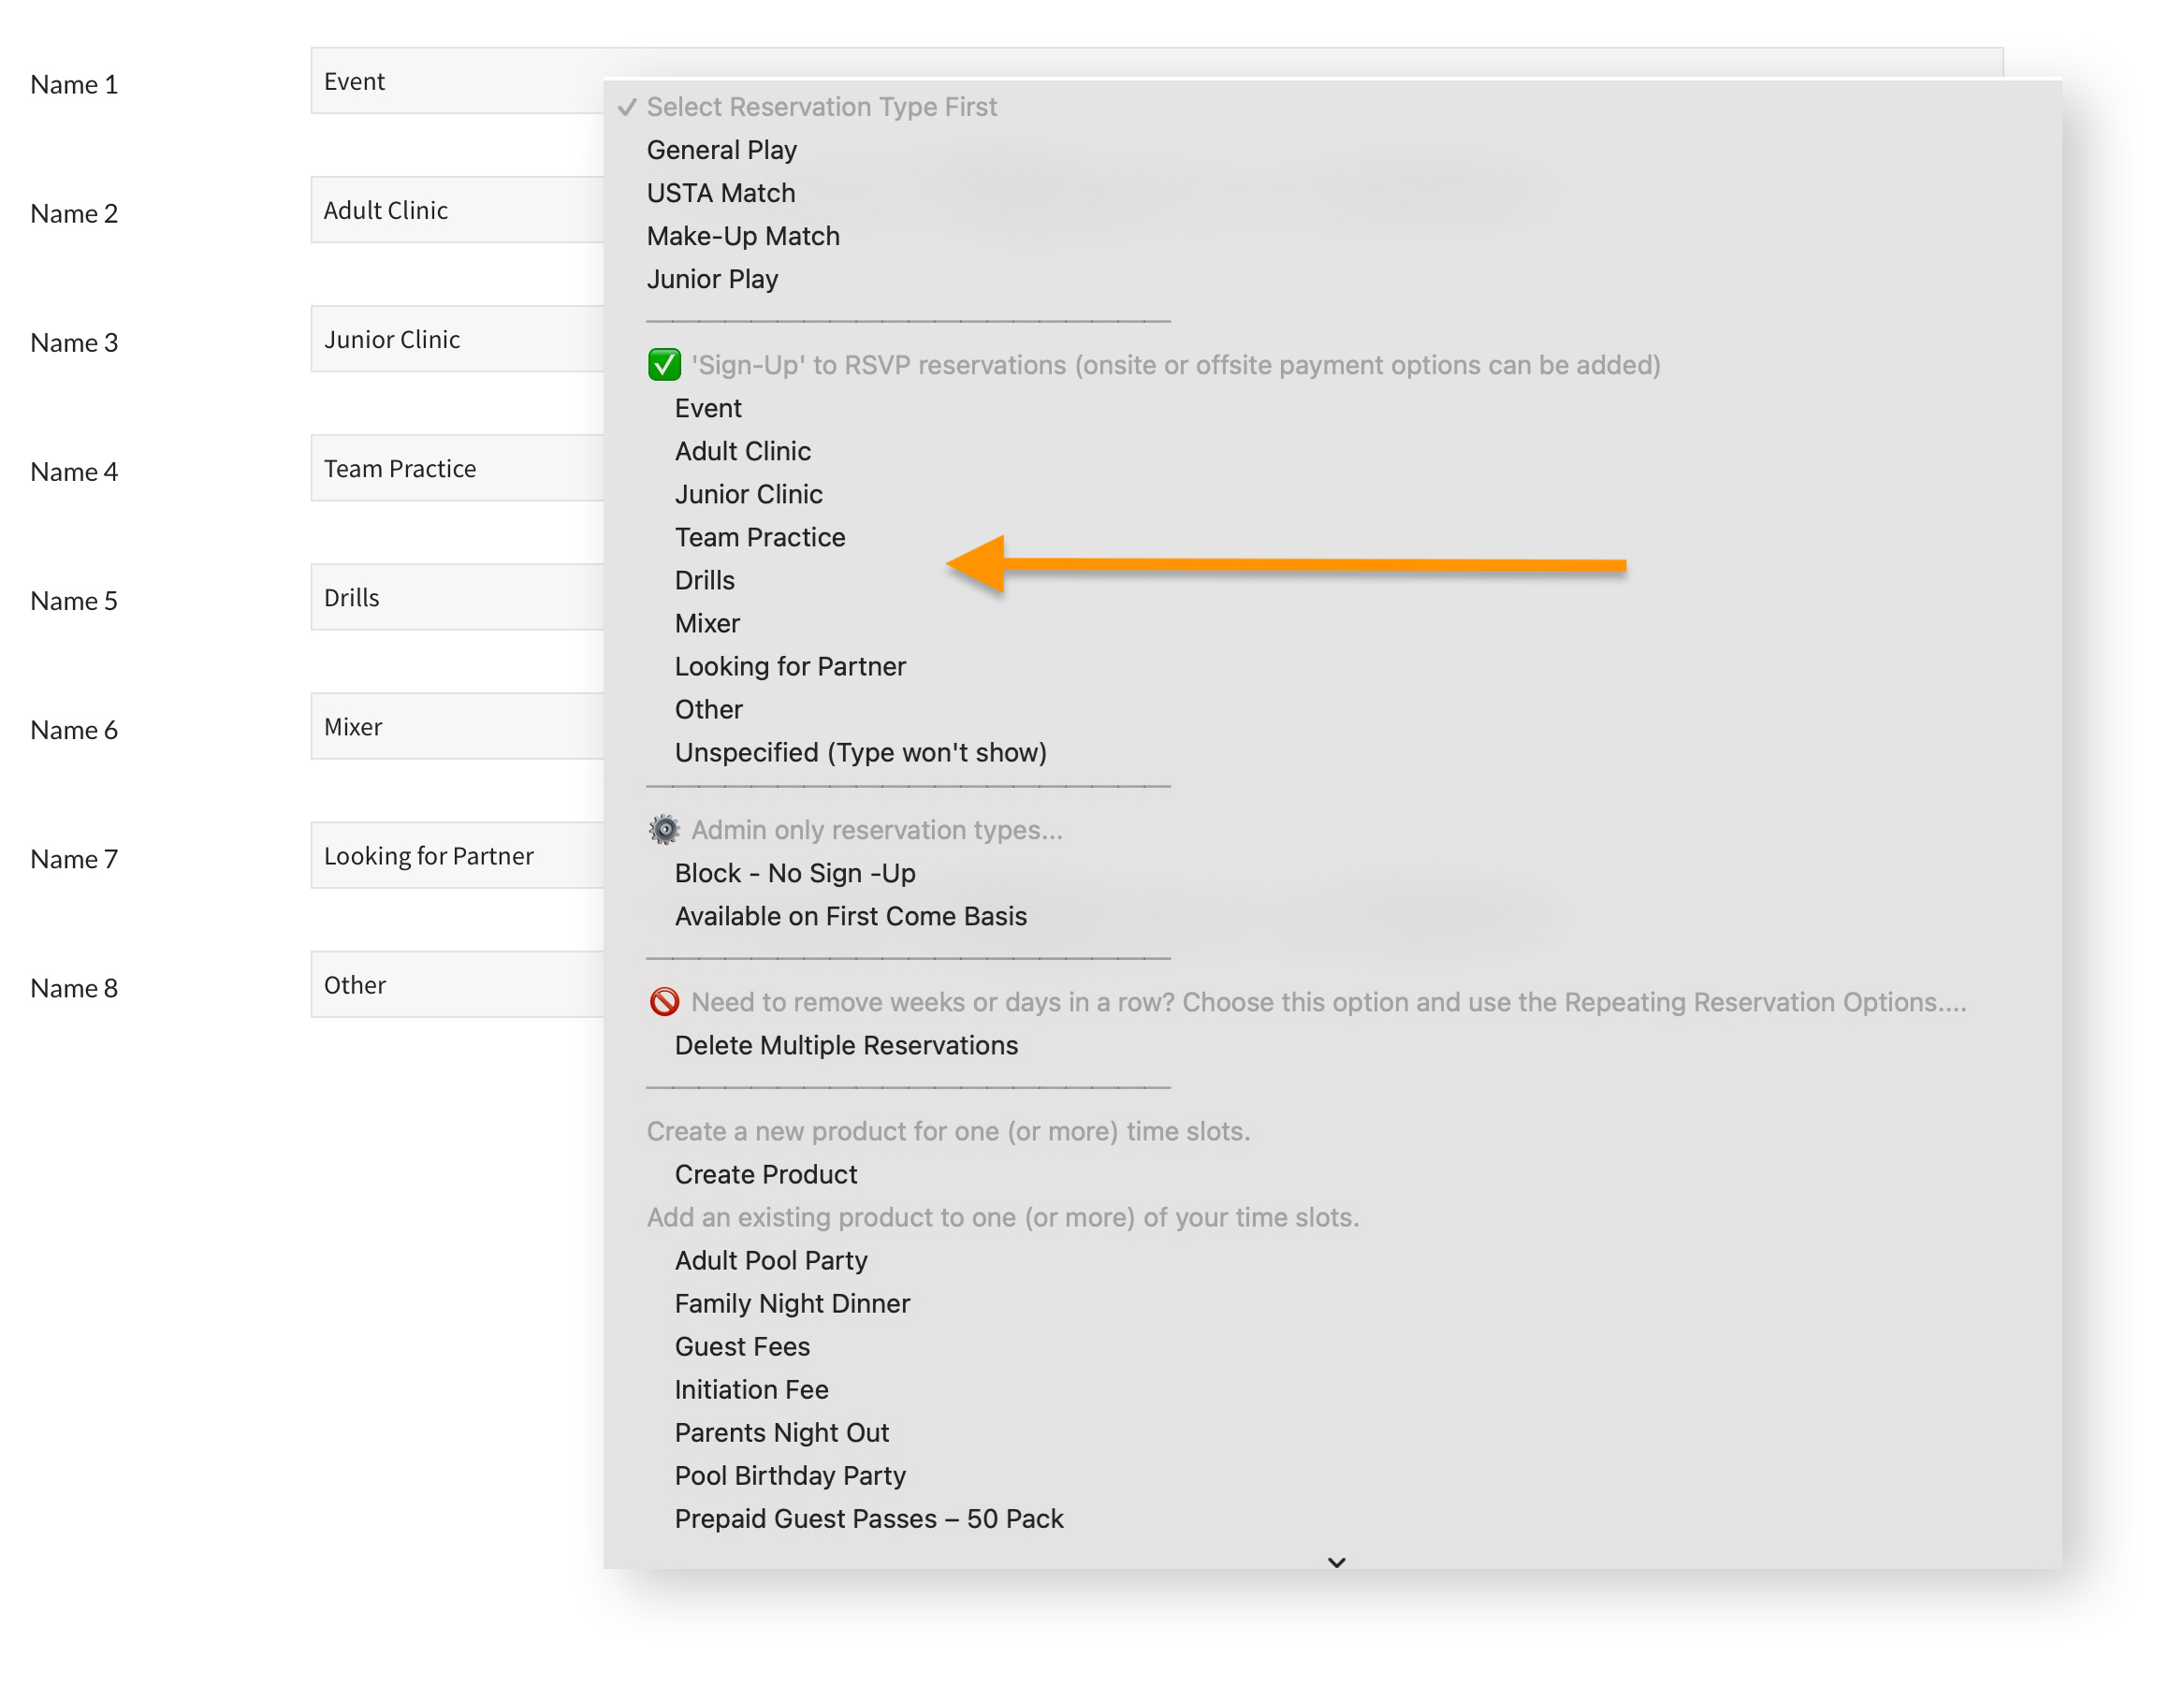Screen dimensions: 2184x1700
Task: Click the green checkmark Sign-Up icon
Action: (x=664, y=365)
